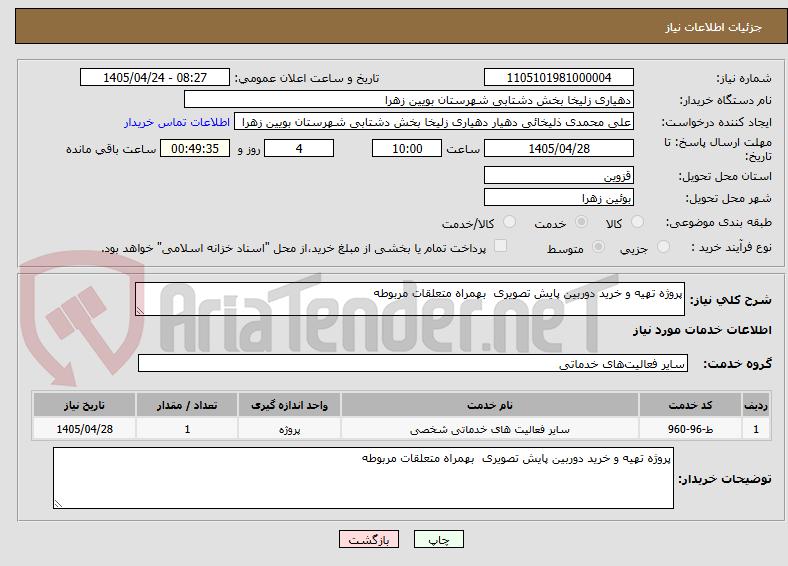Click the تاریخ نیاز column header

[x=84, y=405]
